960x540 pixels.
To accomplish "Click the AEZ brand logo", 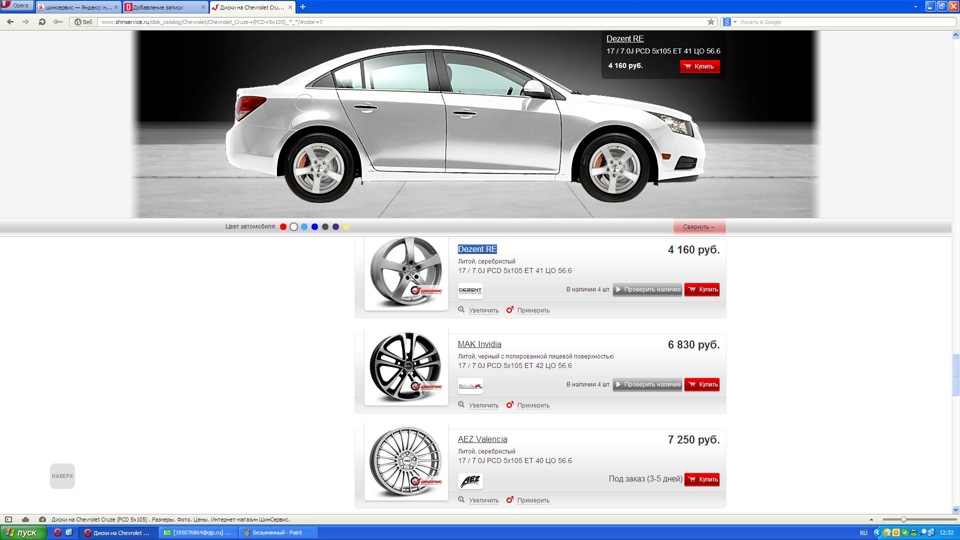I will (470, 481).
